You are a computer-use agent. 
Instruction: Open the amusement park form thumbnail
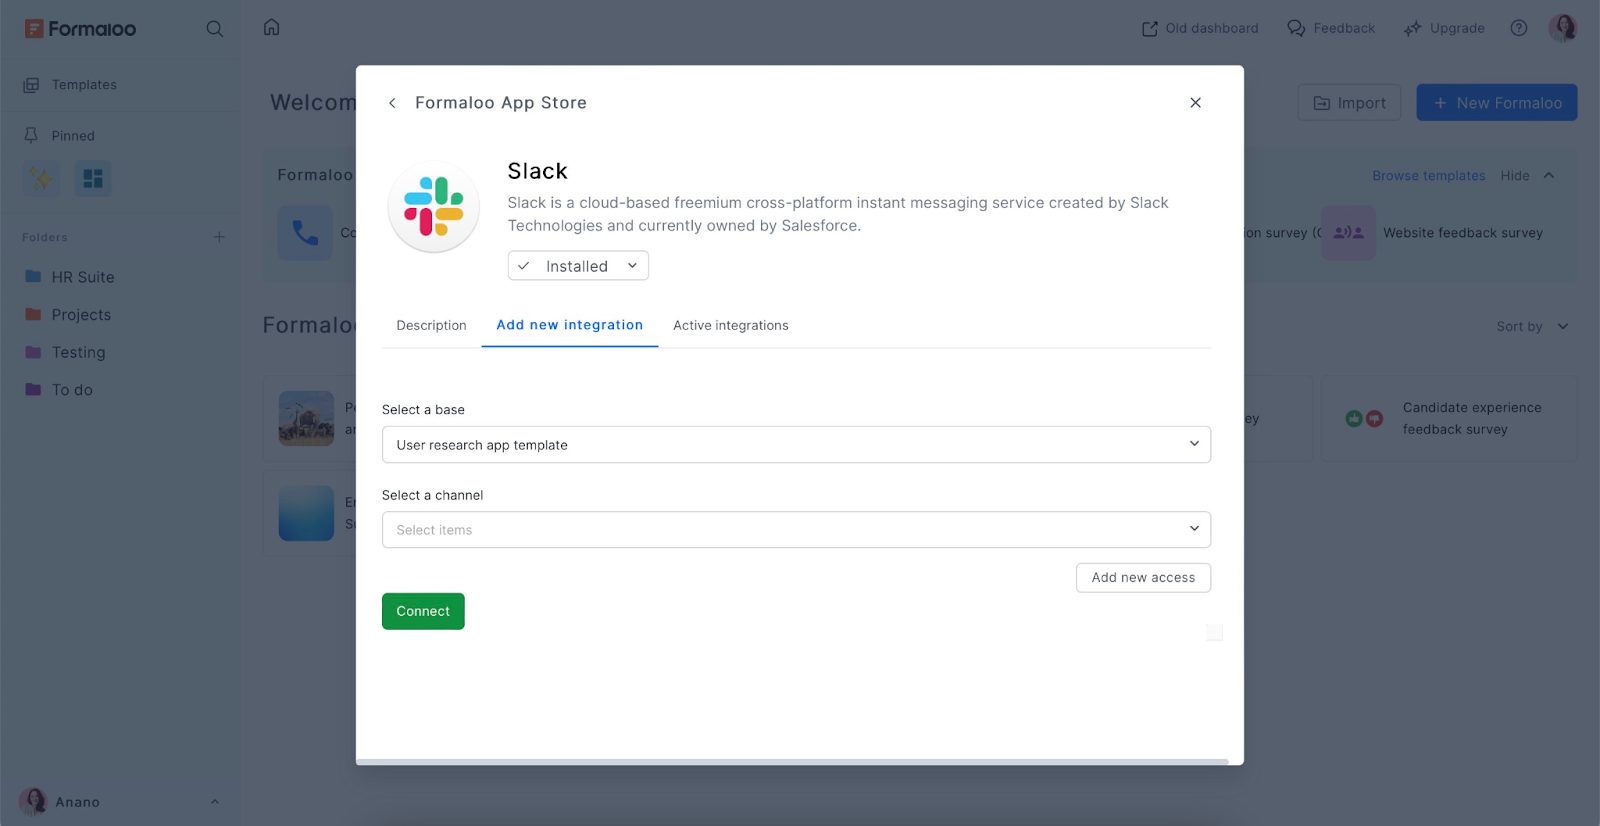306,418
